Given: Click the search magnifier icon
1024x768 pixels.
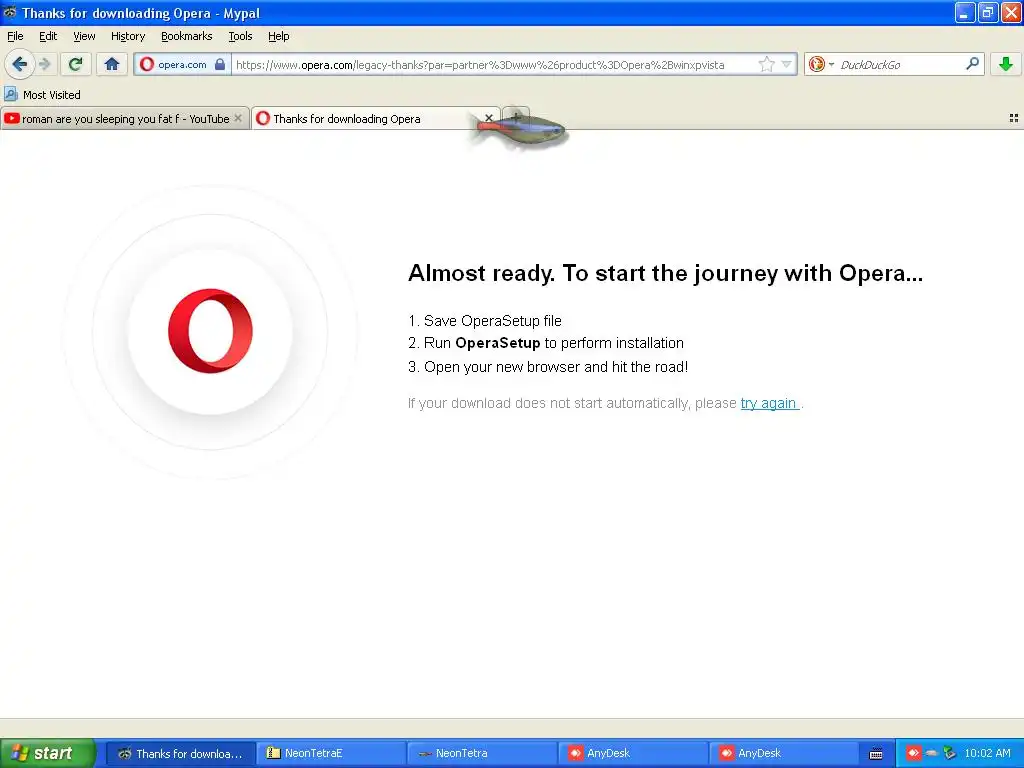Looking at the screenshot, I should pos(972,64).
